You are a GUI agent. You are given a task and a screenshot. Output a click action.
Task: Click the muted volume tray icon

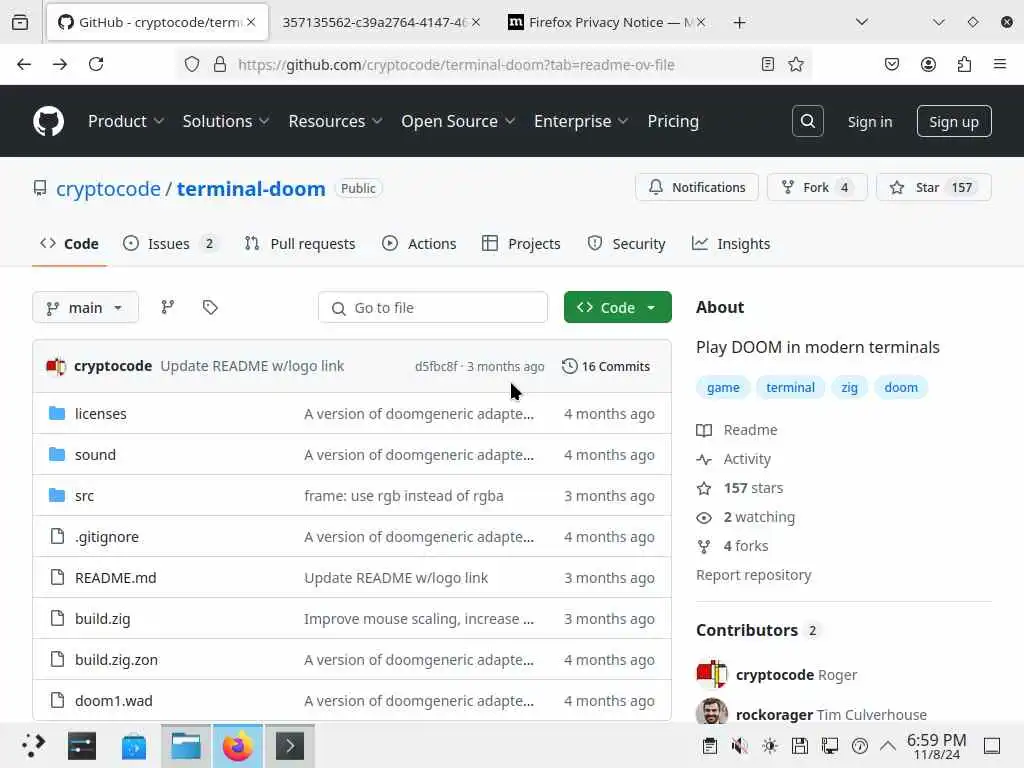point(739,746)
